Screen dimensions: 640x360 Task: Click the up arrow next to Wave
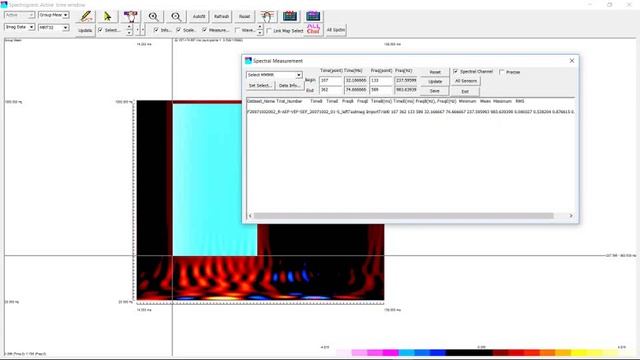(260, 27)
